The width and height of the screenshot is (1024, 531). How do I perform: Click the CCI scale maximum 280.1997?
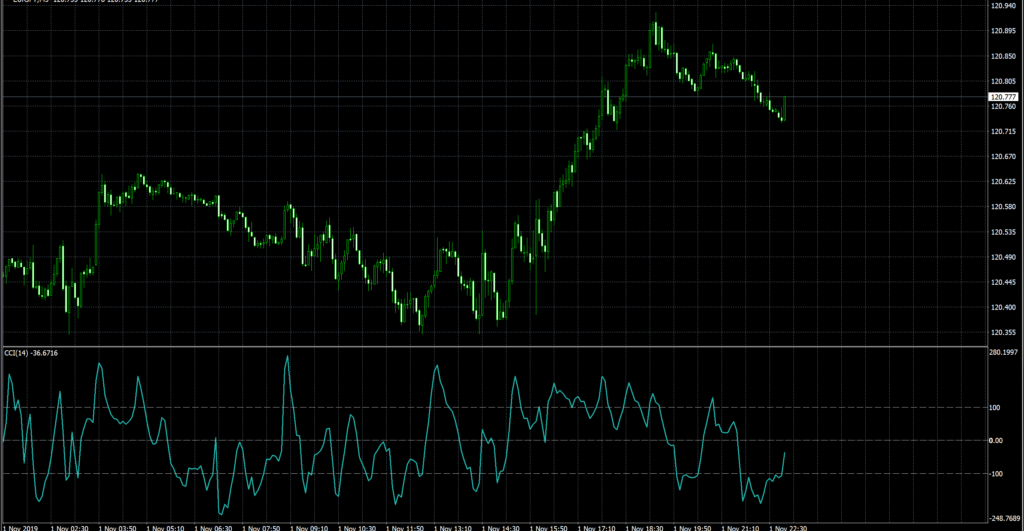coord(1004,353)
